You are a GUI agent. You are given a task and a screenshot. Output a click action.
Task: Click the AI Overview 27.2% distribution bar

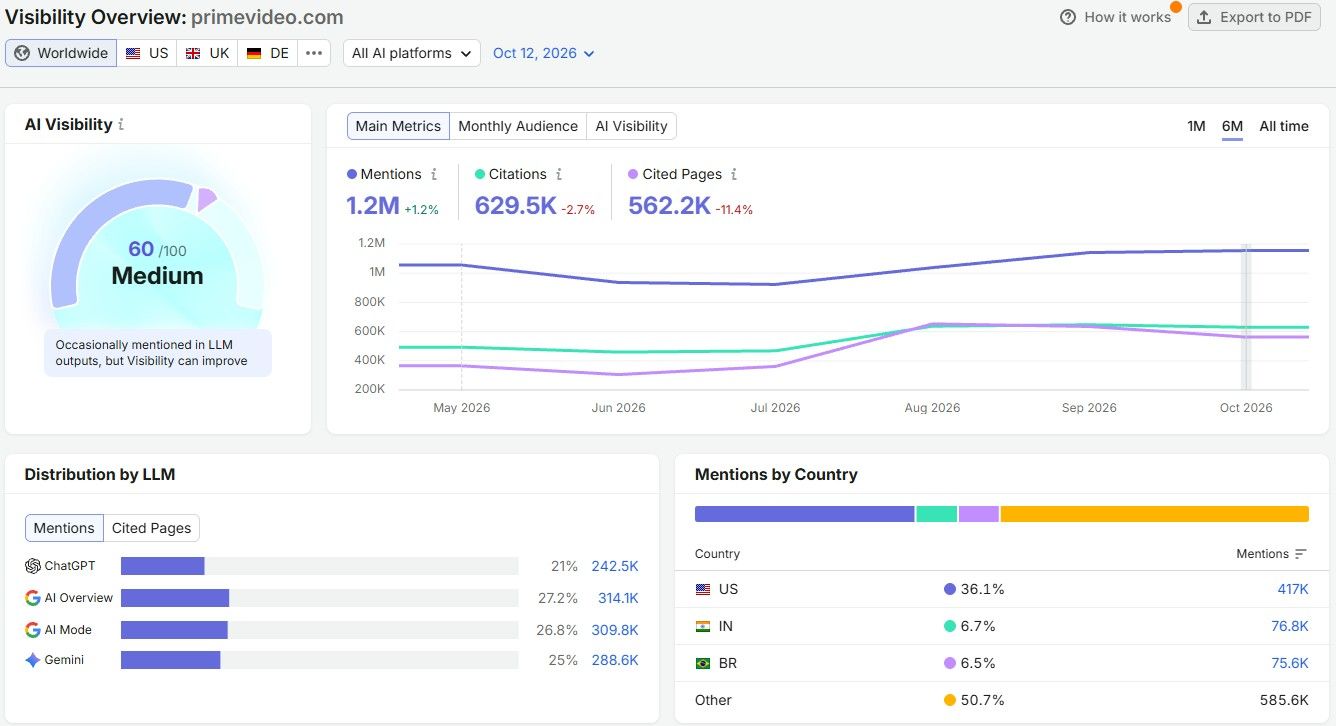click(x=175, y=598)
